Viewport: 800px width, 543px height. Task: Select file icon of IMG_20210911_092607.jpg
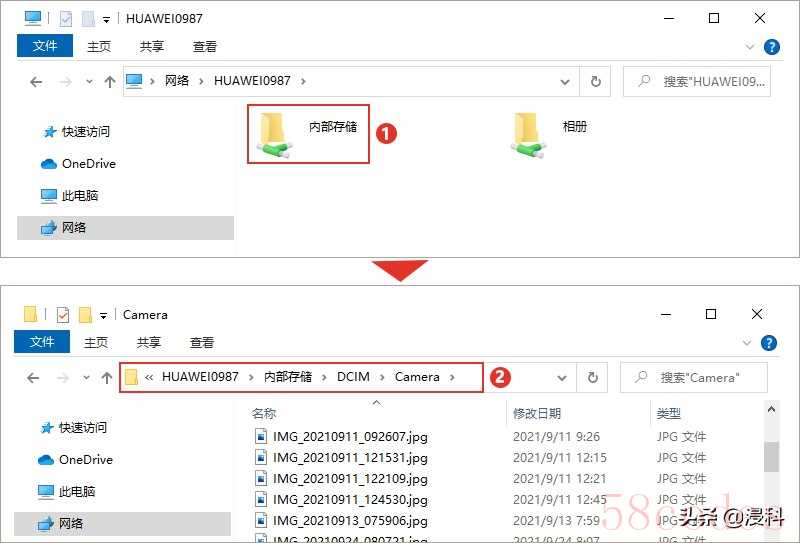point(261,436)
